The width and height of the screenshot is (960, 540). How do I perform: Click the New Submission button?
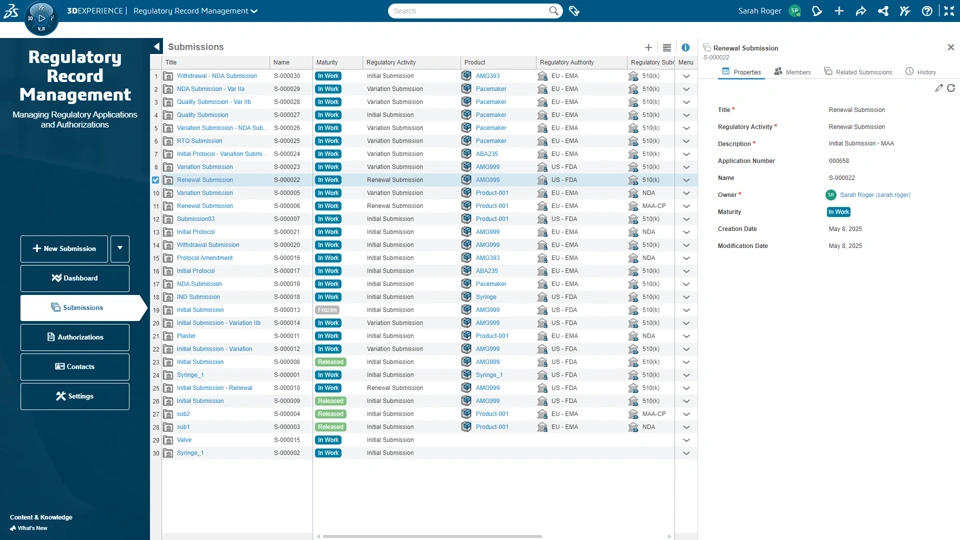[x=64, y=249]
